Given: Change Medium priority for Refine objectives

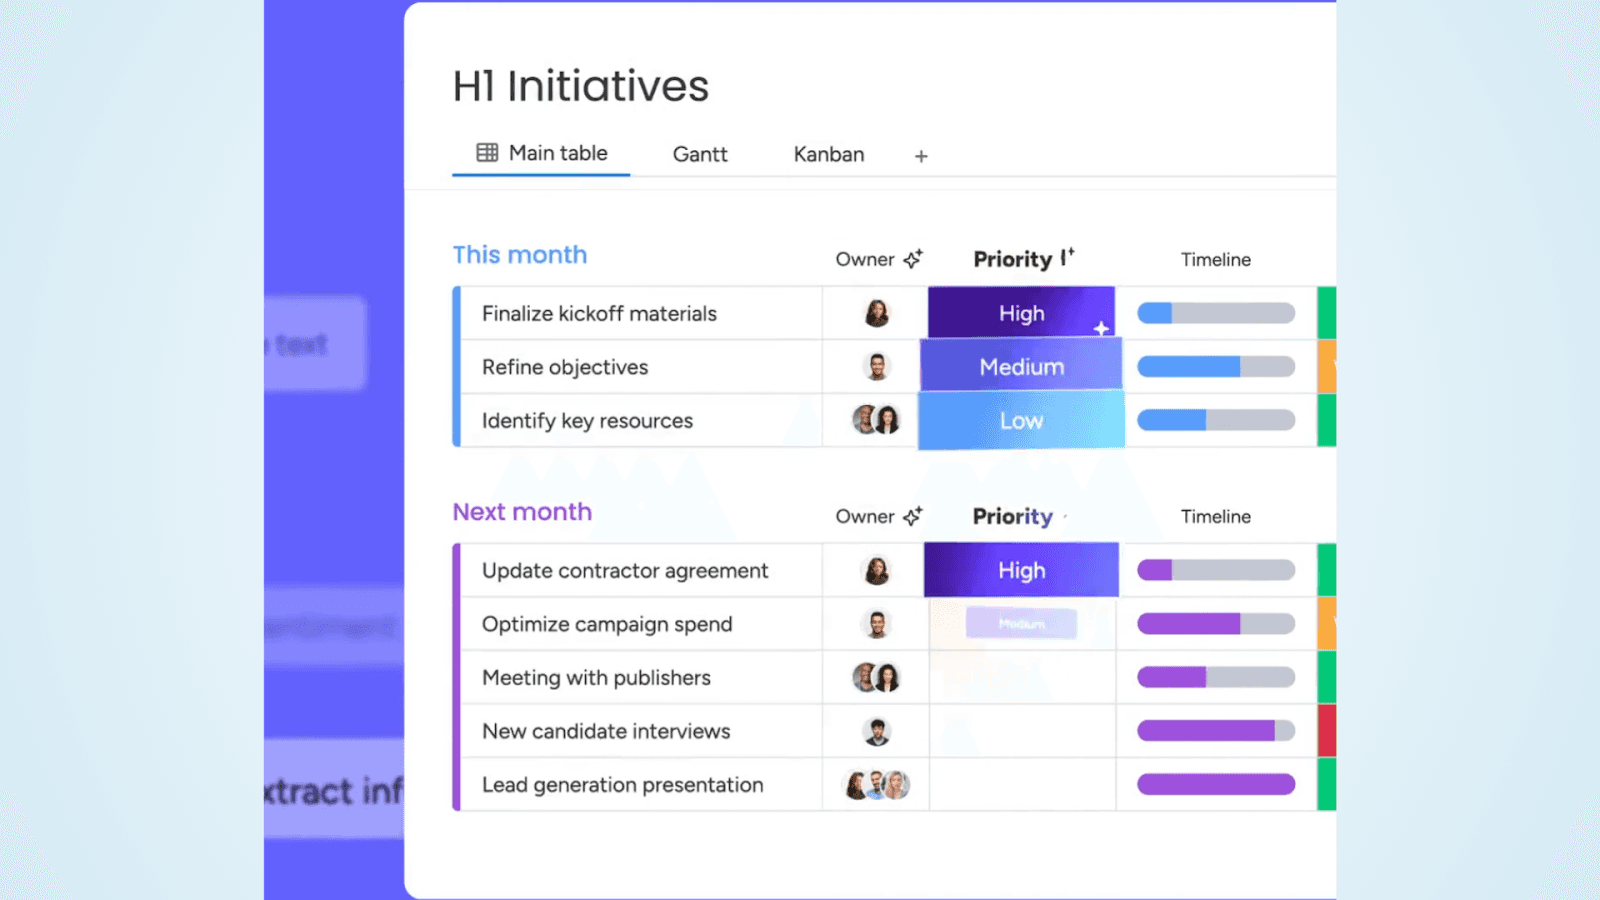Looking at the screenshot, I should pos(1021,366).
